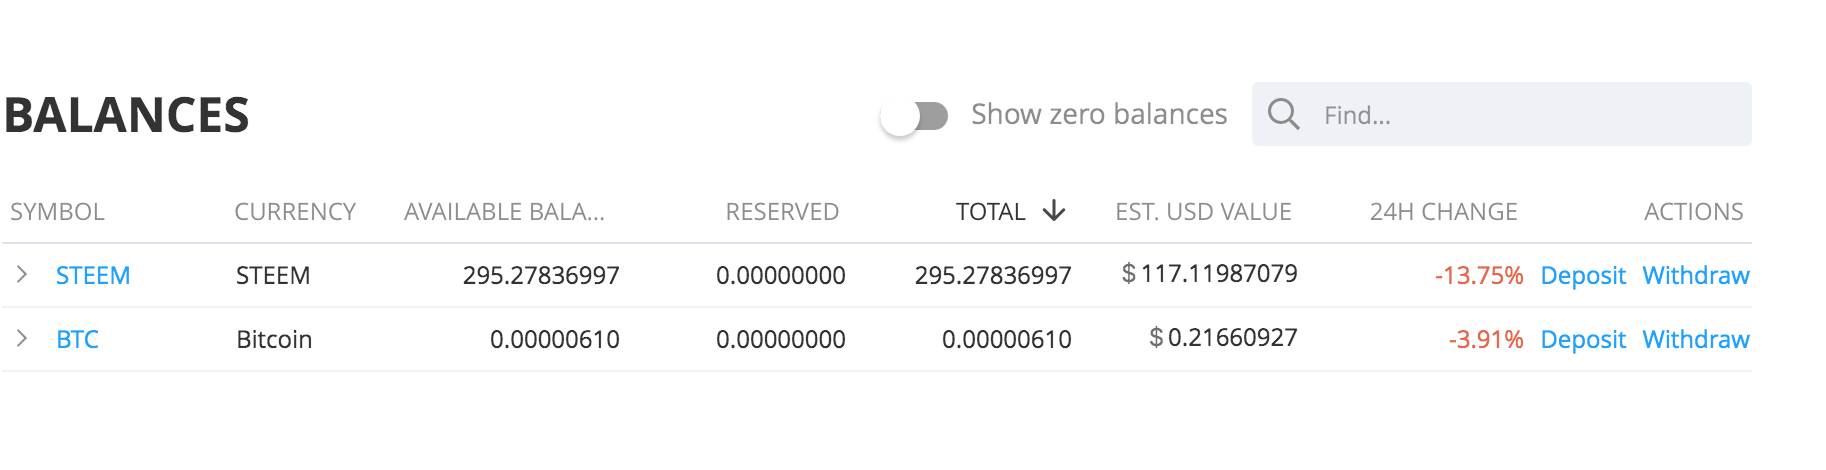This screenshot has height=470, width=1826.
Task: Click Deposit for Bitcoin
Action: [1583, 339]
